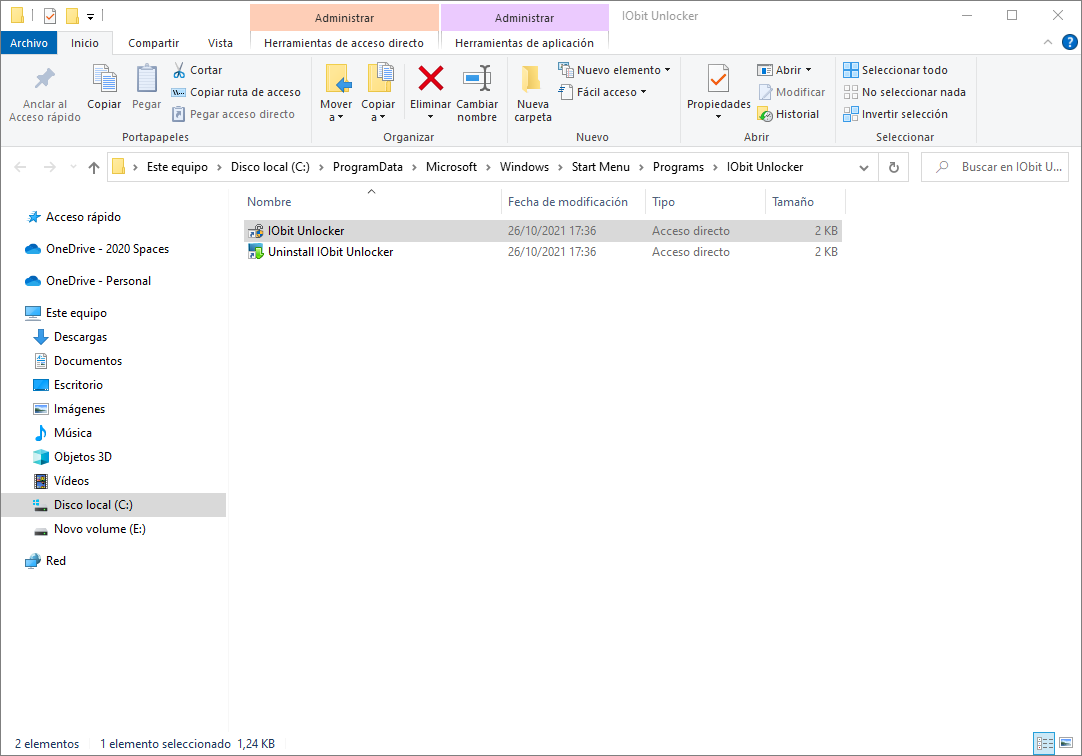Open Herramientas de aplicación tab

(524, 43)
